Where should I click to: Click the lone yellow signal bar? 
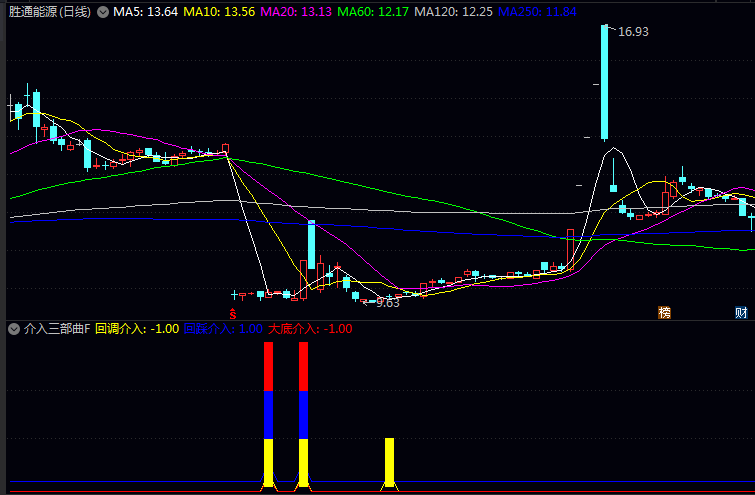click(390, 462)
